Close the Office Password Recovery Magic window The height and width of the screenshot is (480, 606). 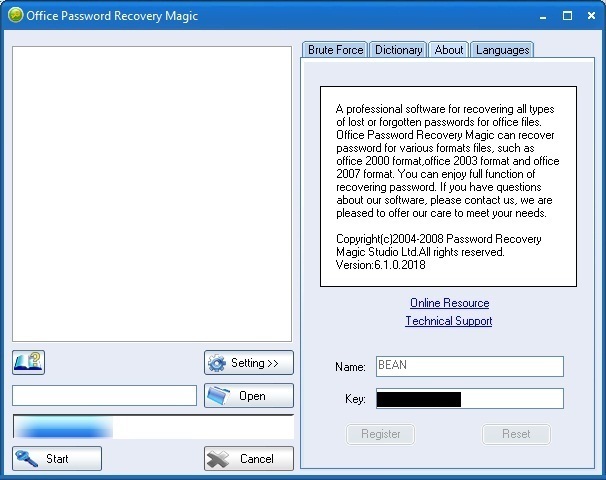pyautogui.click(x=591, y=15)
